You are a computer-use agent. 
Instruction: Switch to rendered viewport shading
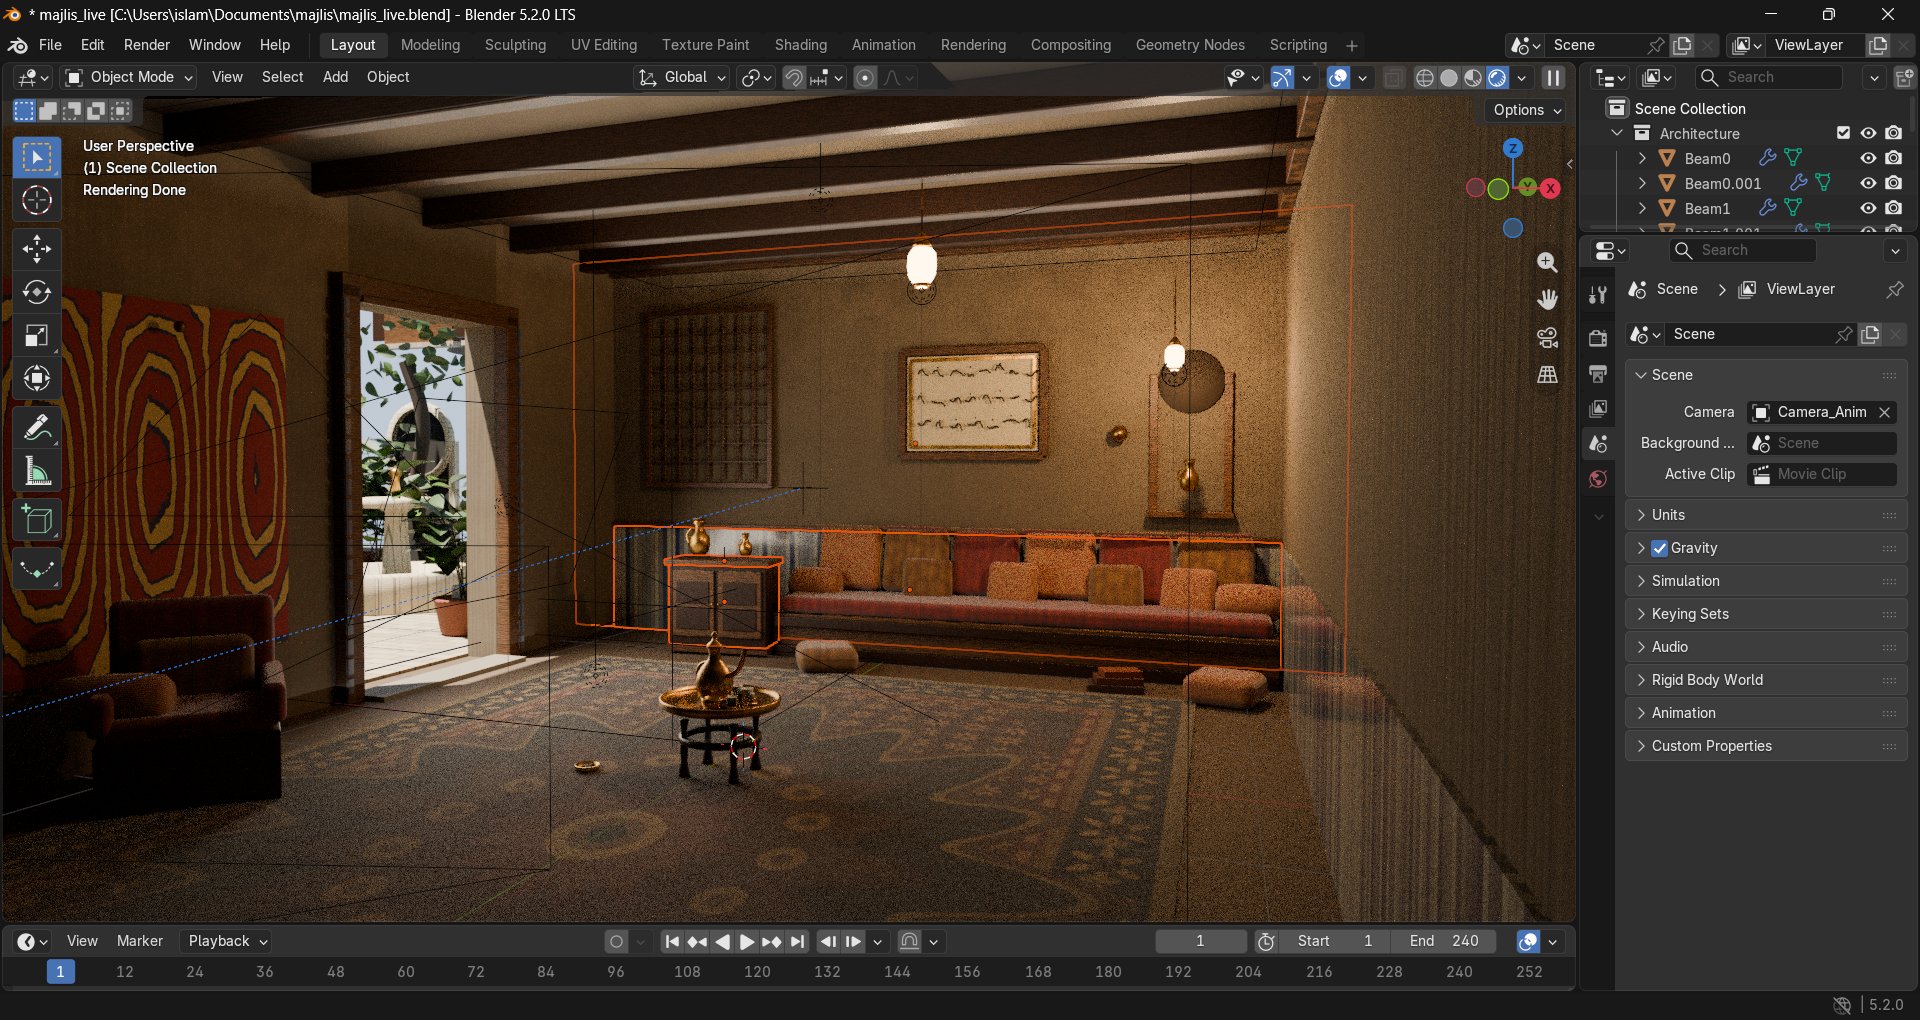coord(1497,78)
